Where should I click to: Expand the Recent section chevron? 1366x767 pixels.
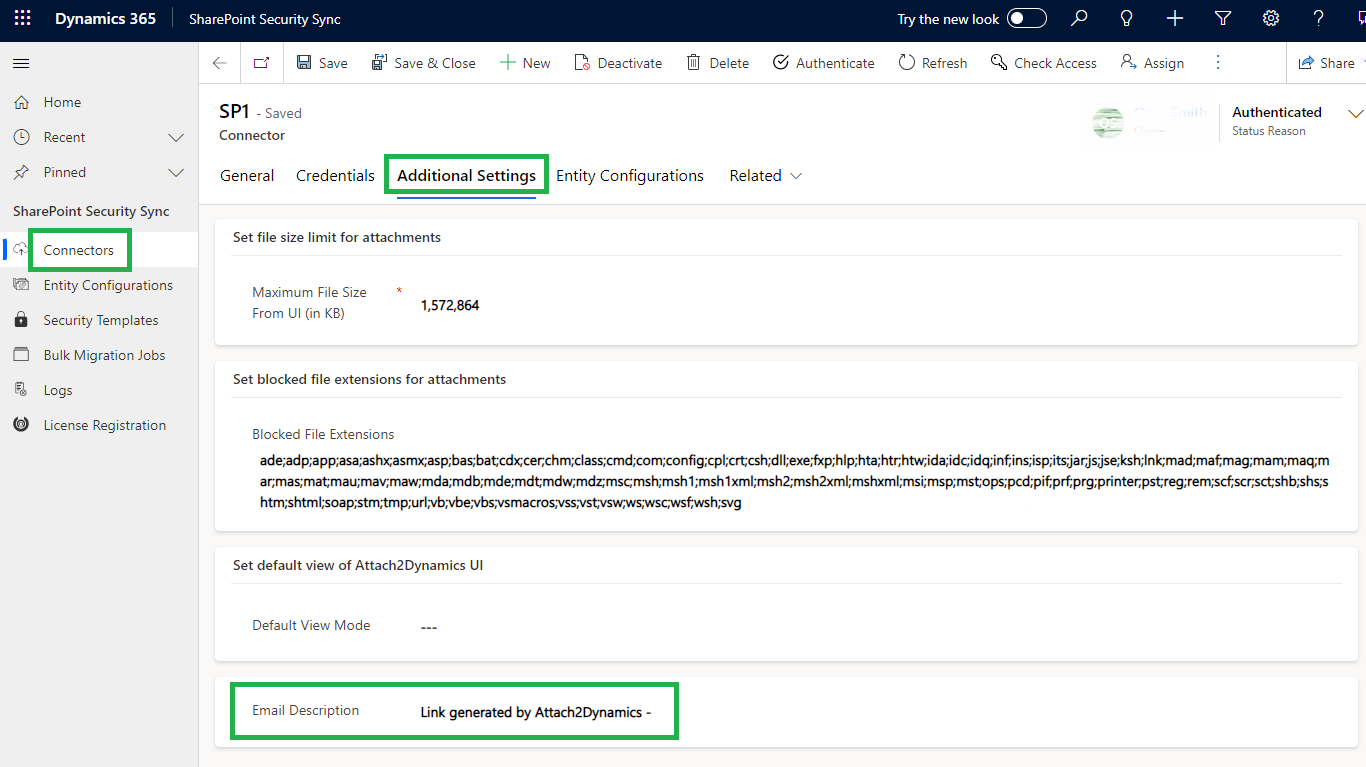pyautogui.click(x=176, y=137)
